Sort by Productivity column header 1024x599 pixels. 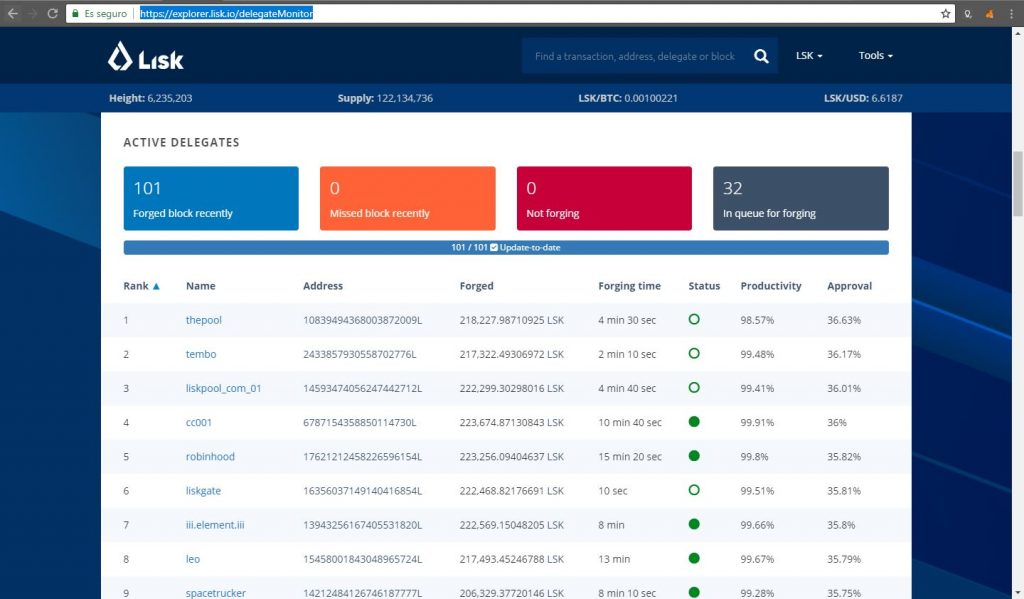[x=771, y=285]
